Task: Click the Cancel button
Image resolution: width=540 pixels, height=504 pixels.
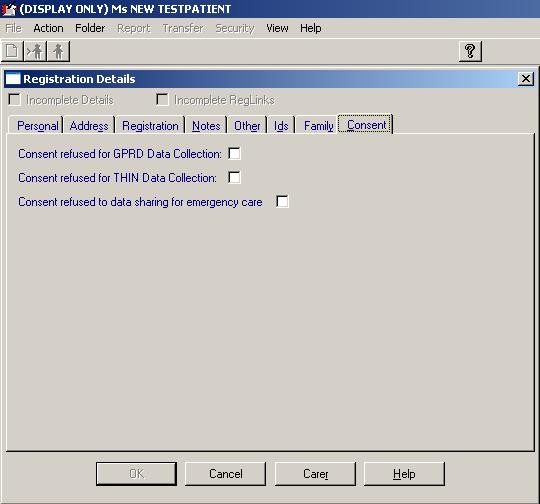Action: pyautogui.click(x=226, y=474)
